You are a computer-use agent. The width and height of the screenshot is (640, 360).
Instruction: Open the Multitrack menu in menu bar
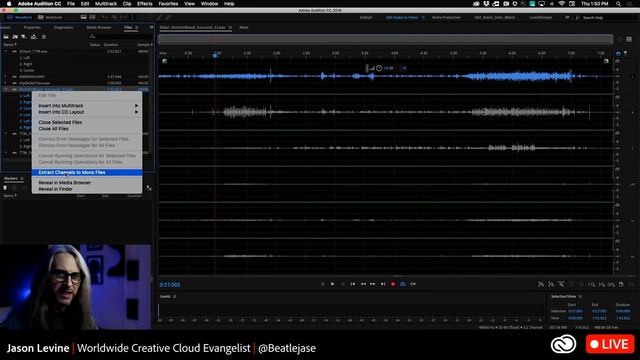click(106, 4)
